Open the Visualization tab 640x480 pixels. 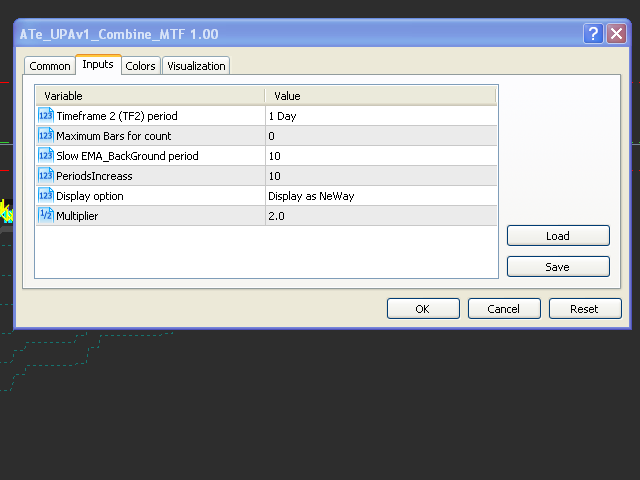pyautogui.click(x=197, y=66)
